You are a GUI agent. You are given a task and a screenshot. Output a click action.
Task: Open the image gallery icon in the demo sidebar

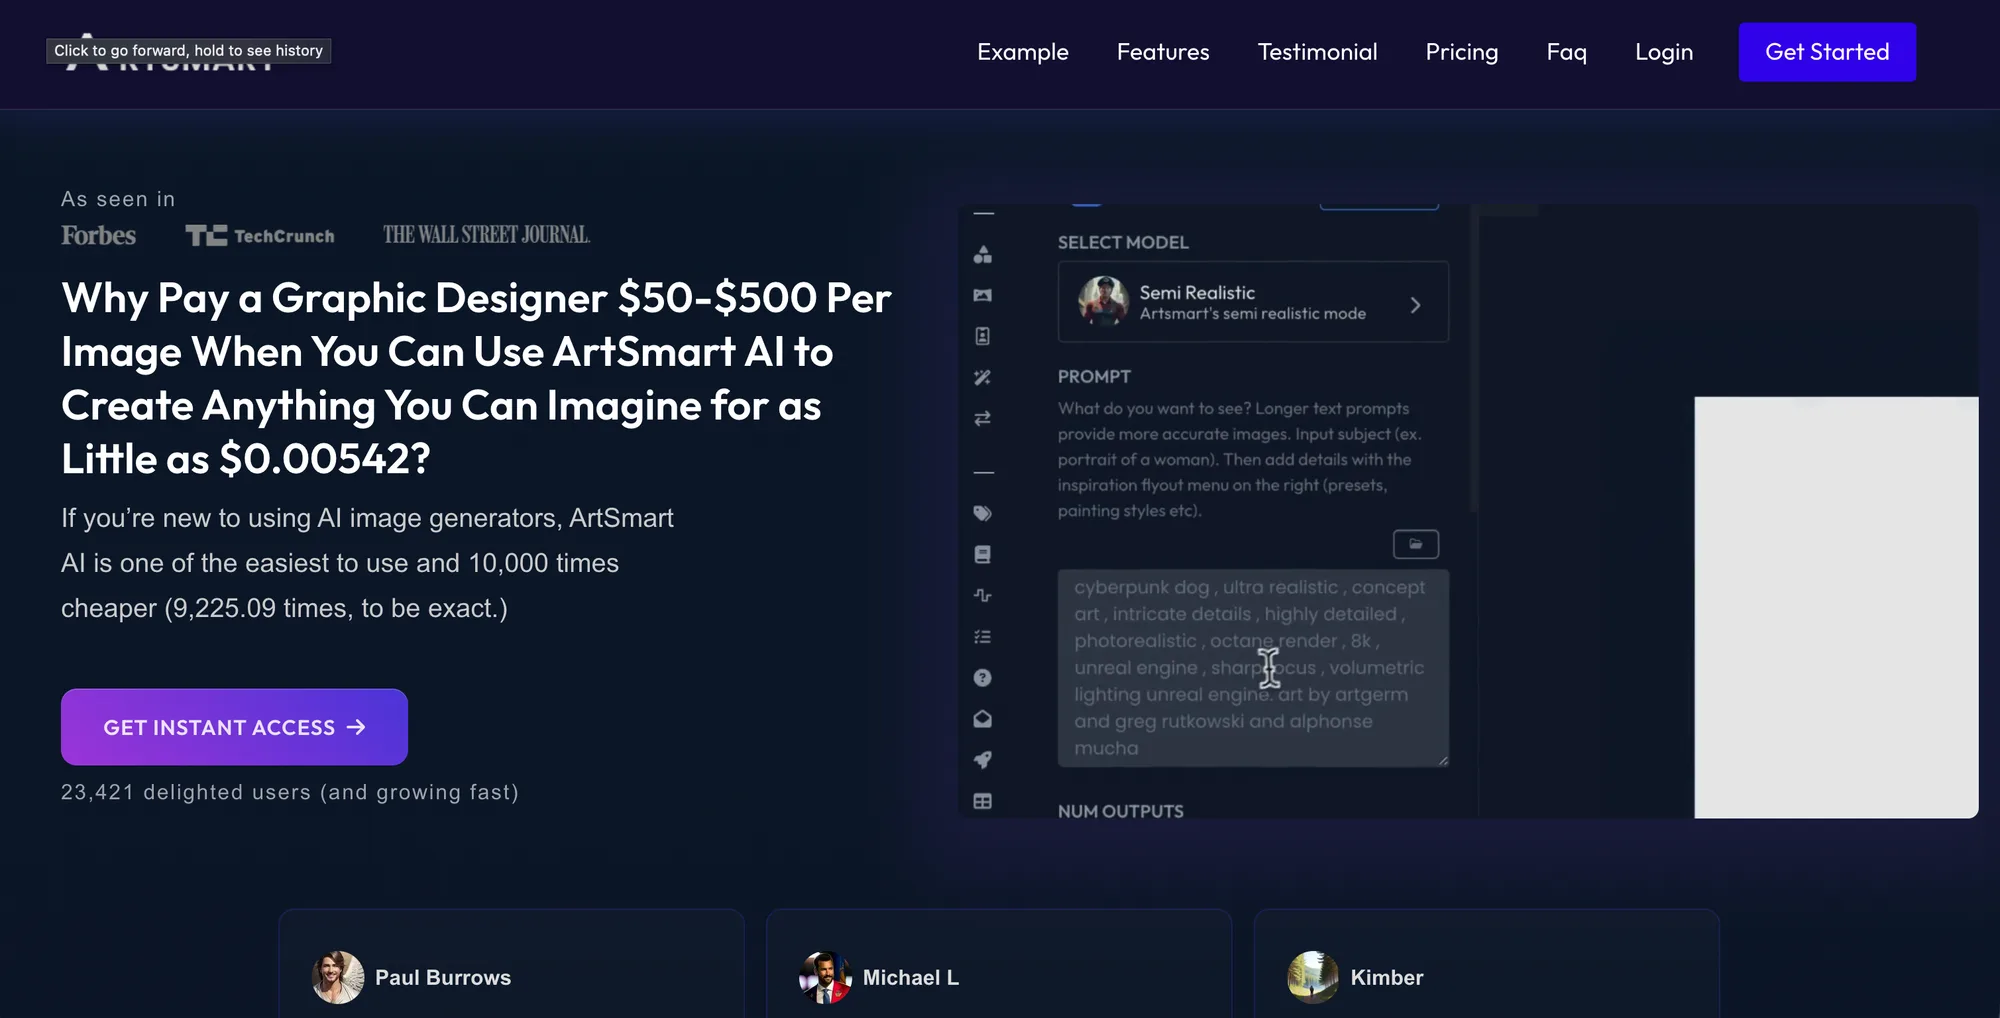click(983, 295)
